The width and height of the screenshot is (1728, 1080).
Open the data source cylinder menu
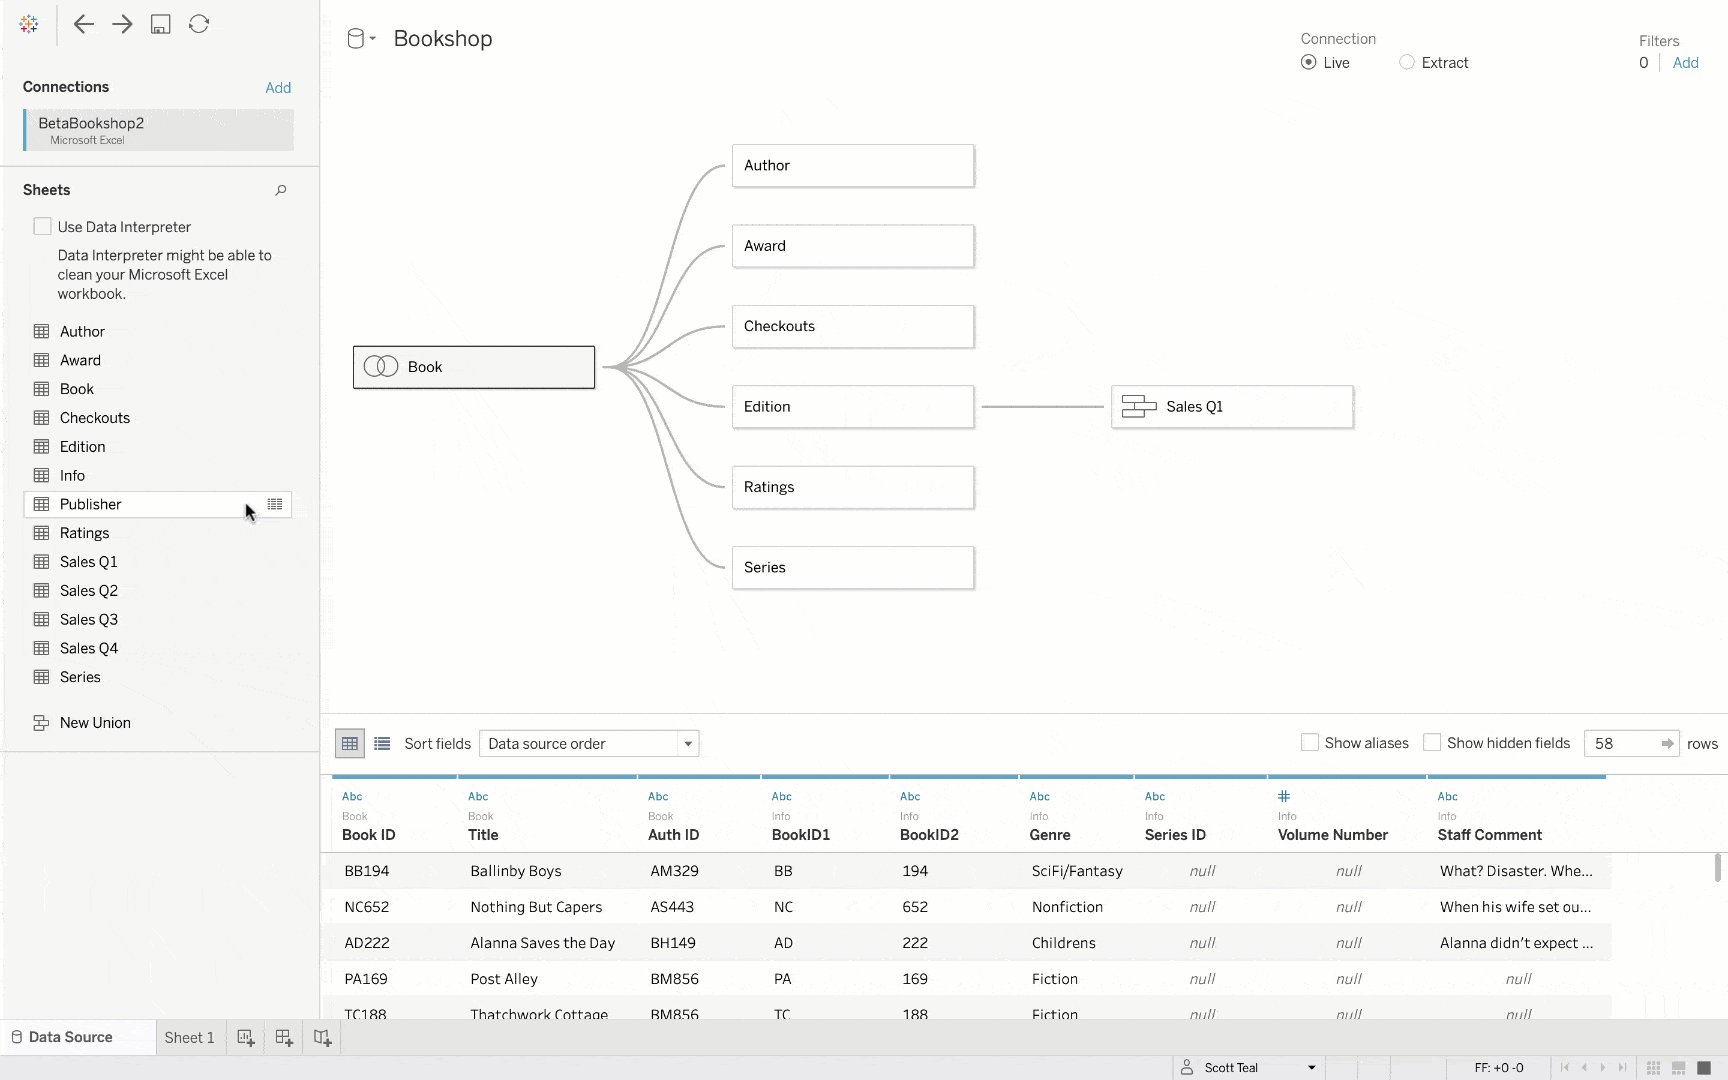click(x=360, y=39)
